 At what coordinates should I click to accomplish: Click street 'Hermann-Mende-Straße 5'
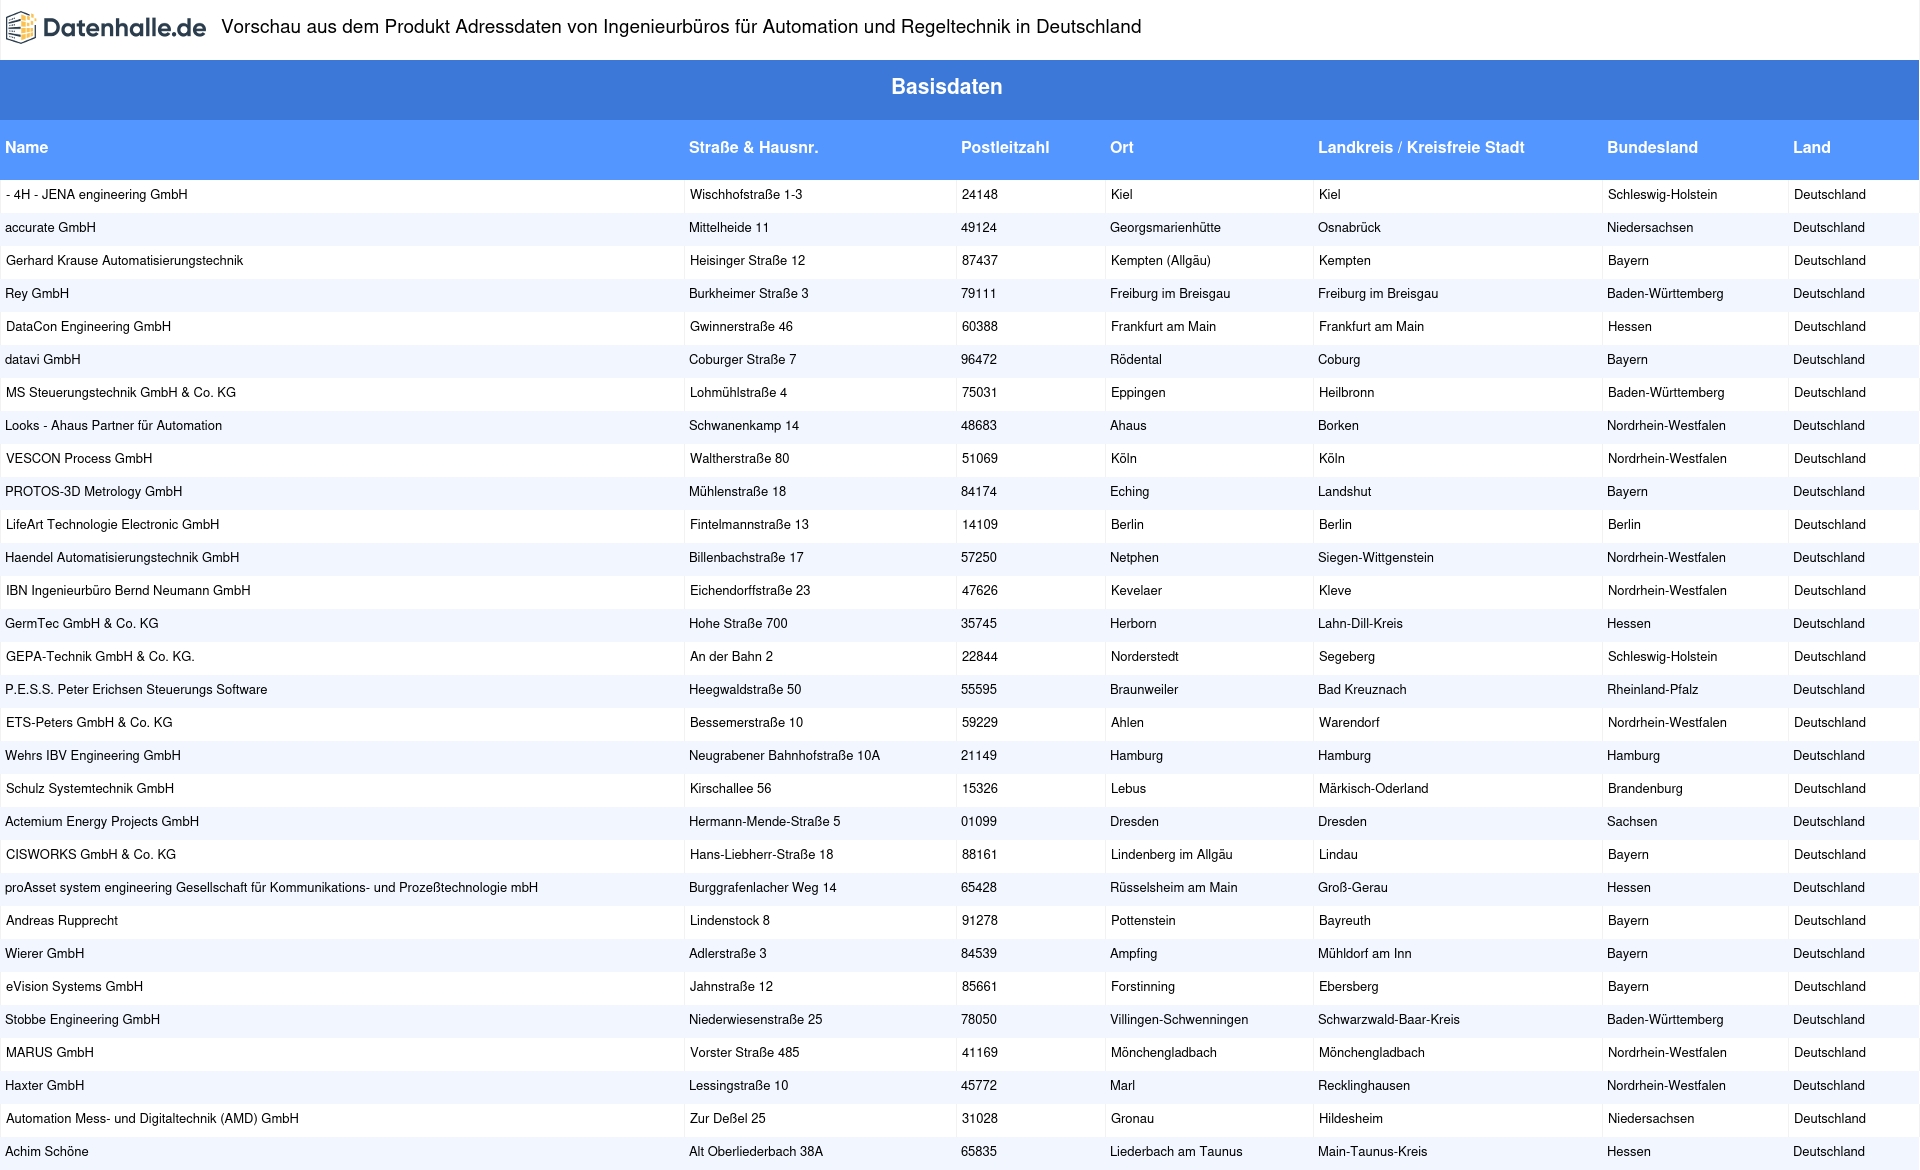(x=764, y=822)
